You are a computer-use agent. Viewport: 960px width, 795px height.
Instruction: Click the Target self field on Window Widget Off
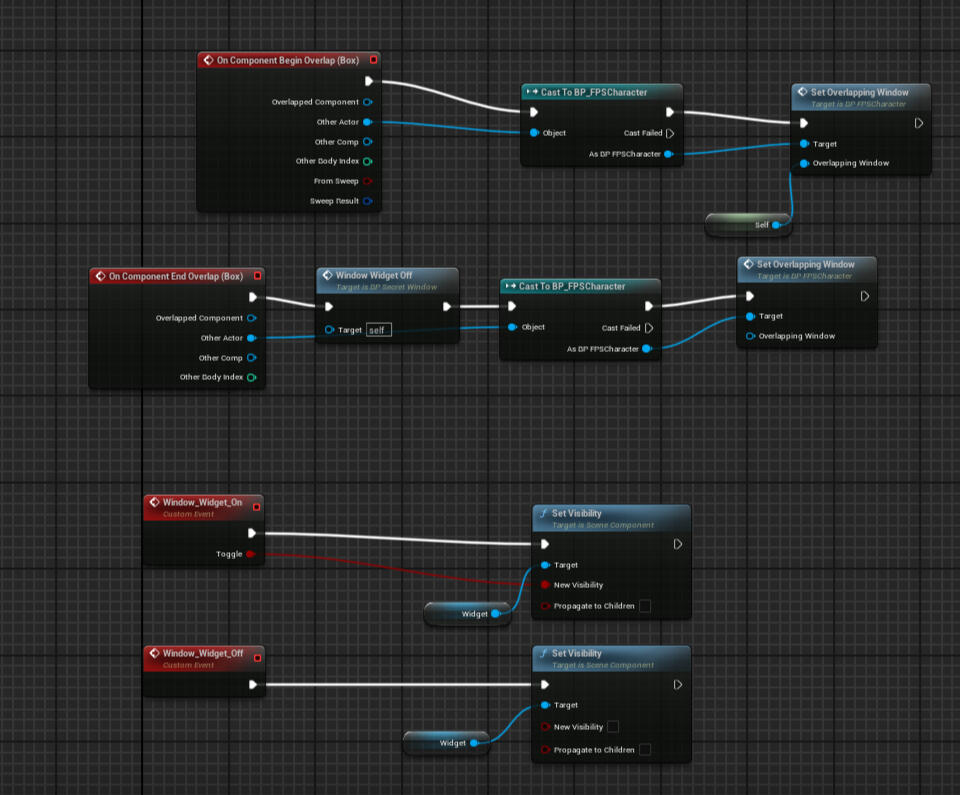pos(377,330)
